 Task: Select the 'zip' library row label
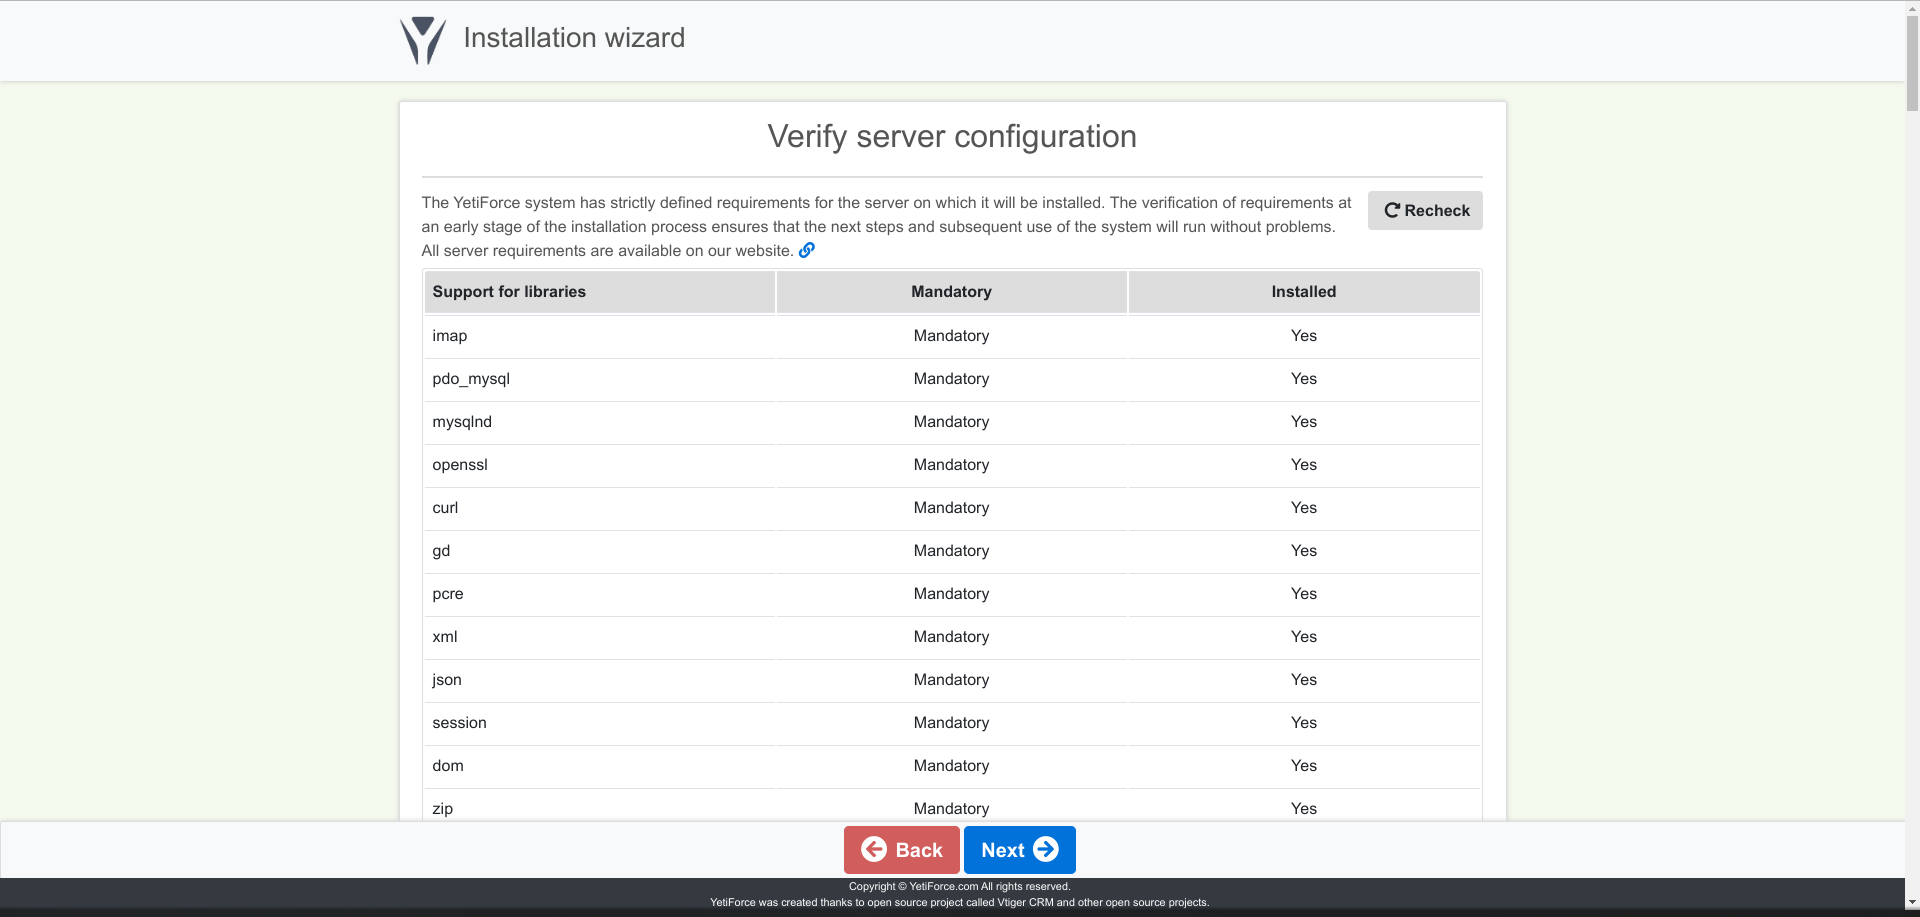pos(442,809)
